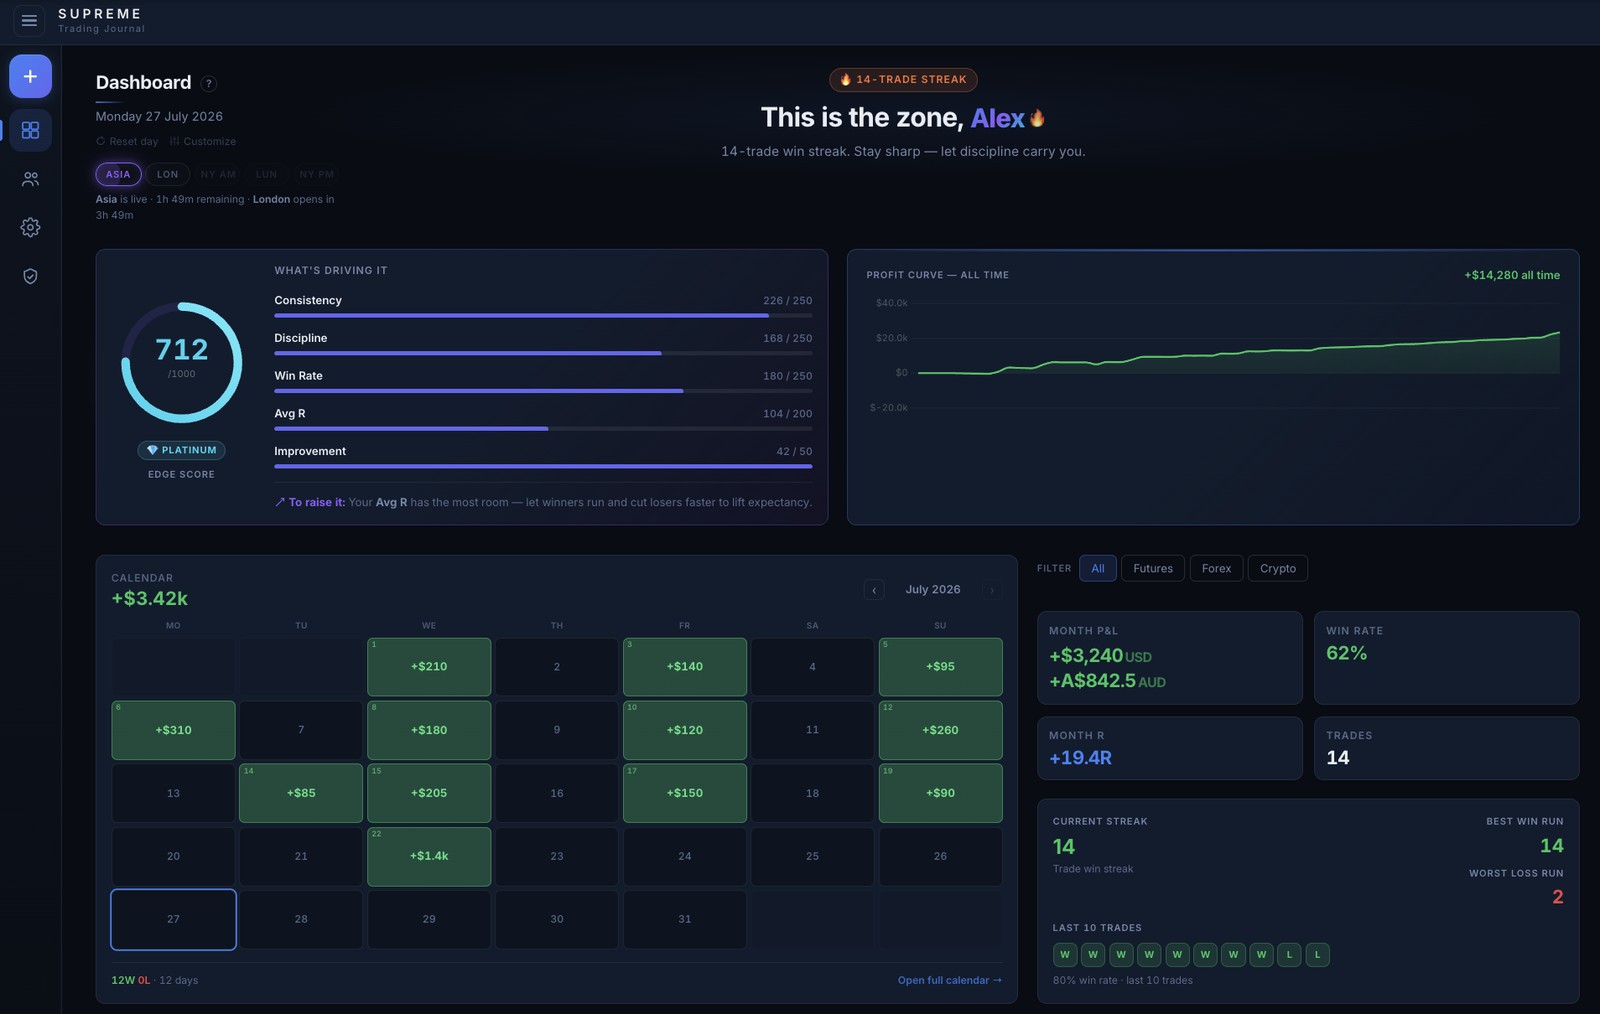Open calendar day 6 with +$310
The image size is (1600, 1014).
[173, 730]
